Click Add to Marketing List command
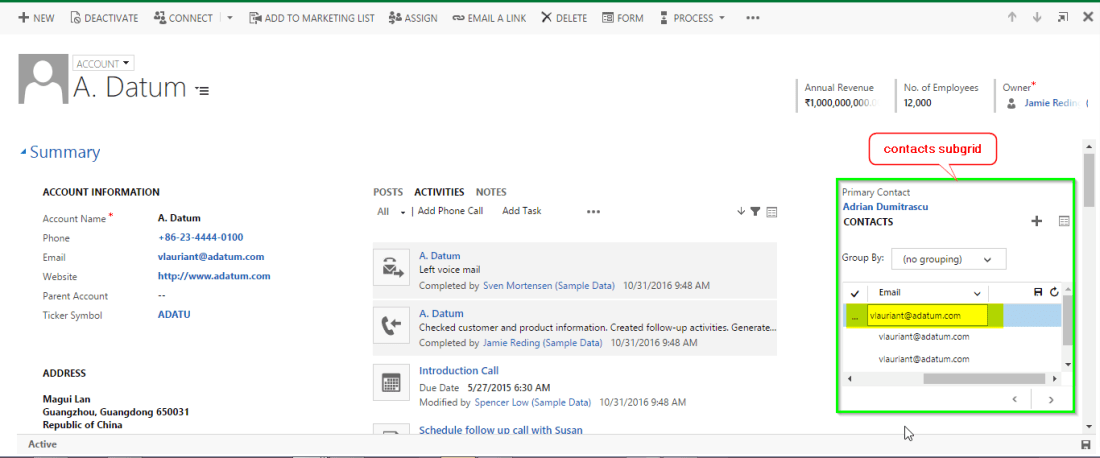This screenshot has height=458, width=1100. [311, 18]
